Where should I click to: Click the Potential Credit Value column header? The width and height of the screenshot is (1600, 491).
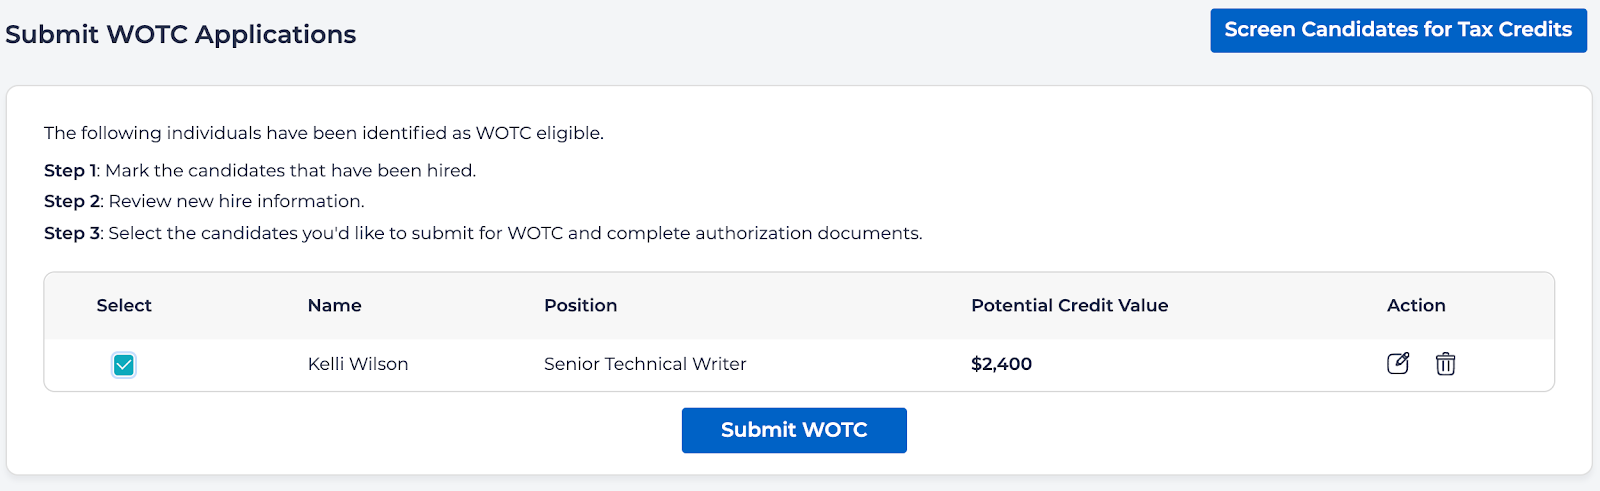pos(1069,305)
